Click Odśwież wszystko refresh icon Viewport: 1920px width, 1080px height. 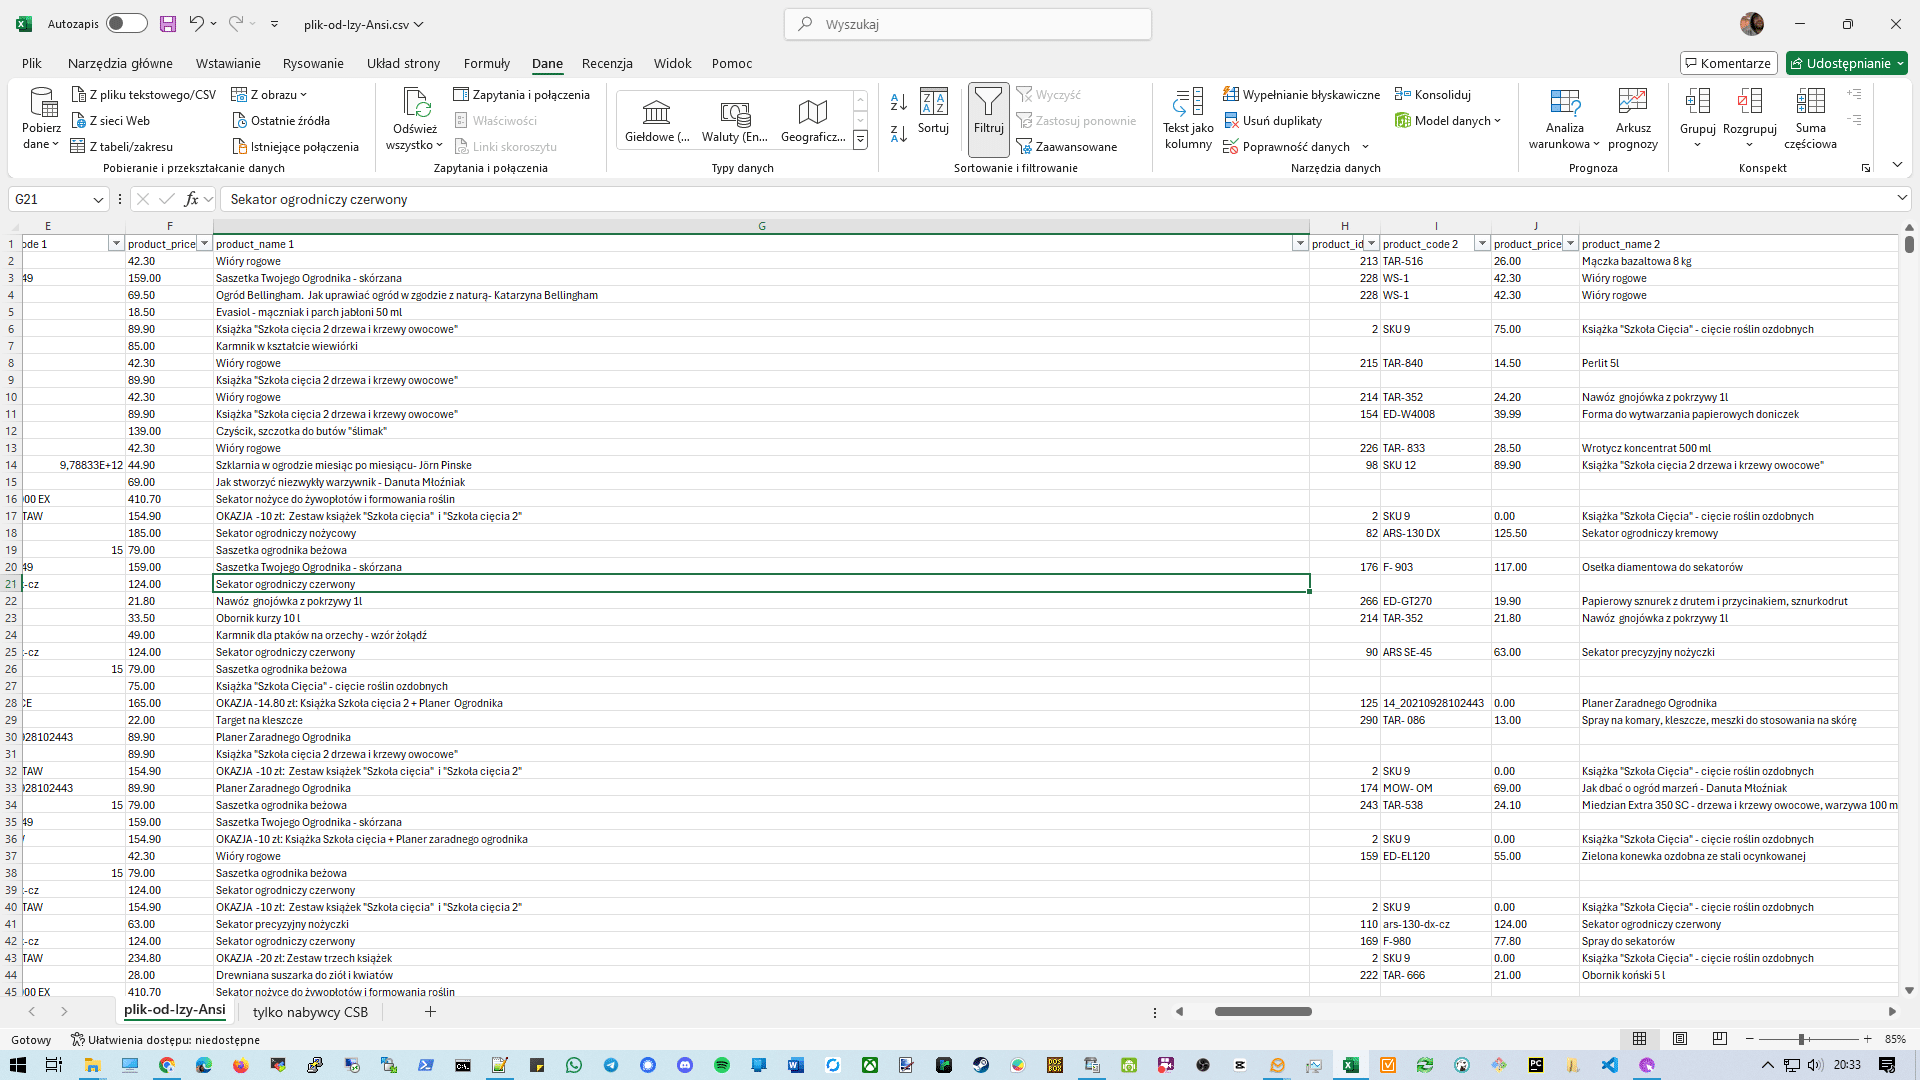(415, 102)
